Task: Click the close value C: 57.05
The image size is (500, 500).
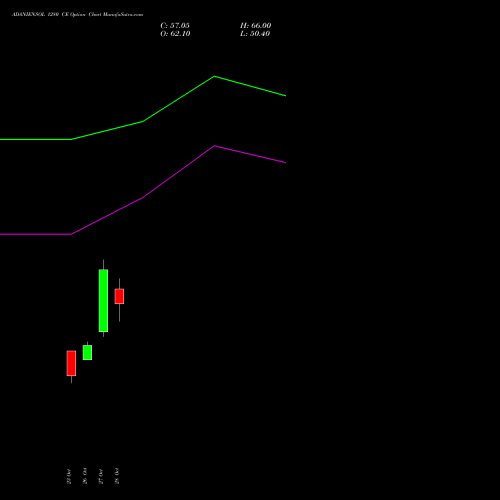Action: point(175,26)
